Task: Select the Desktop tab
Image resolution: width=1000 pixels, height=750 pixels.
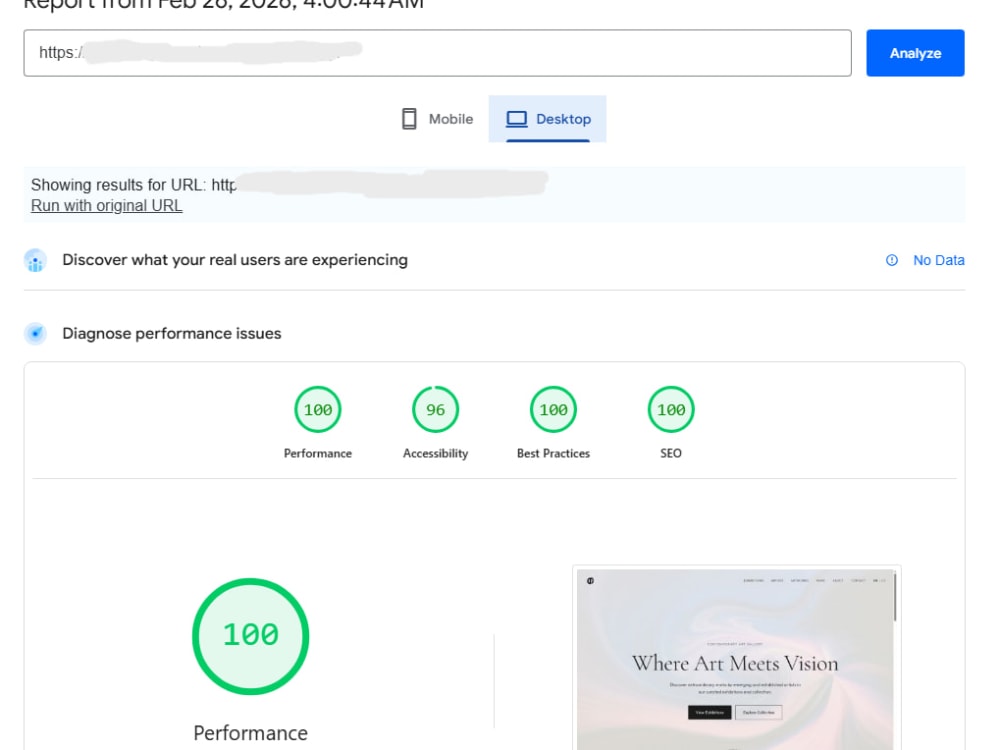Action: pyautogui.click(x=547, y=119)
